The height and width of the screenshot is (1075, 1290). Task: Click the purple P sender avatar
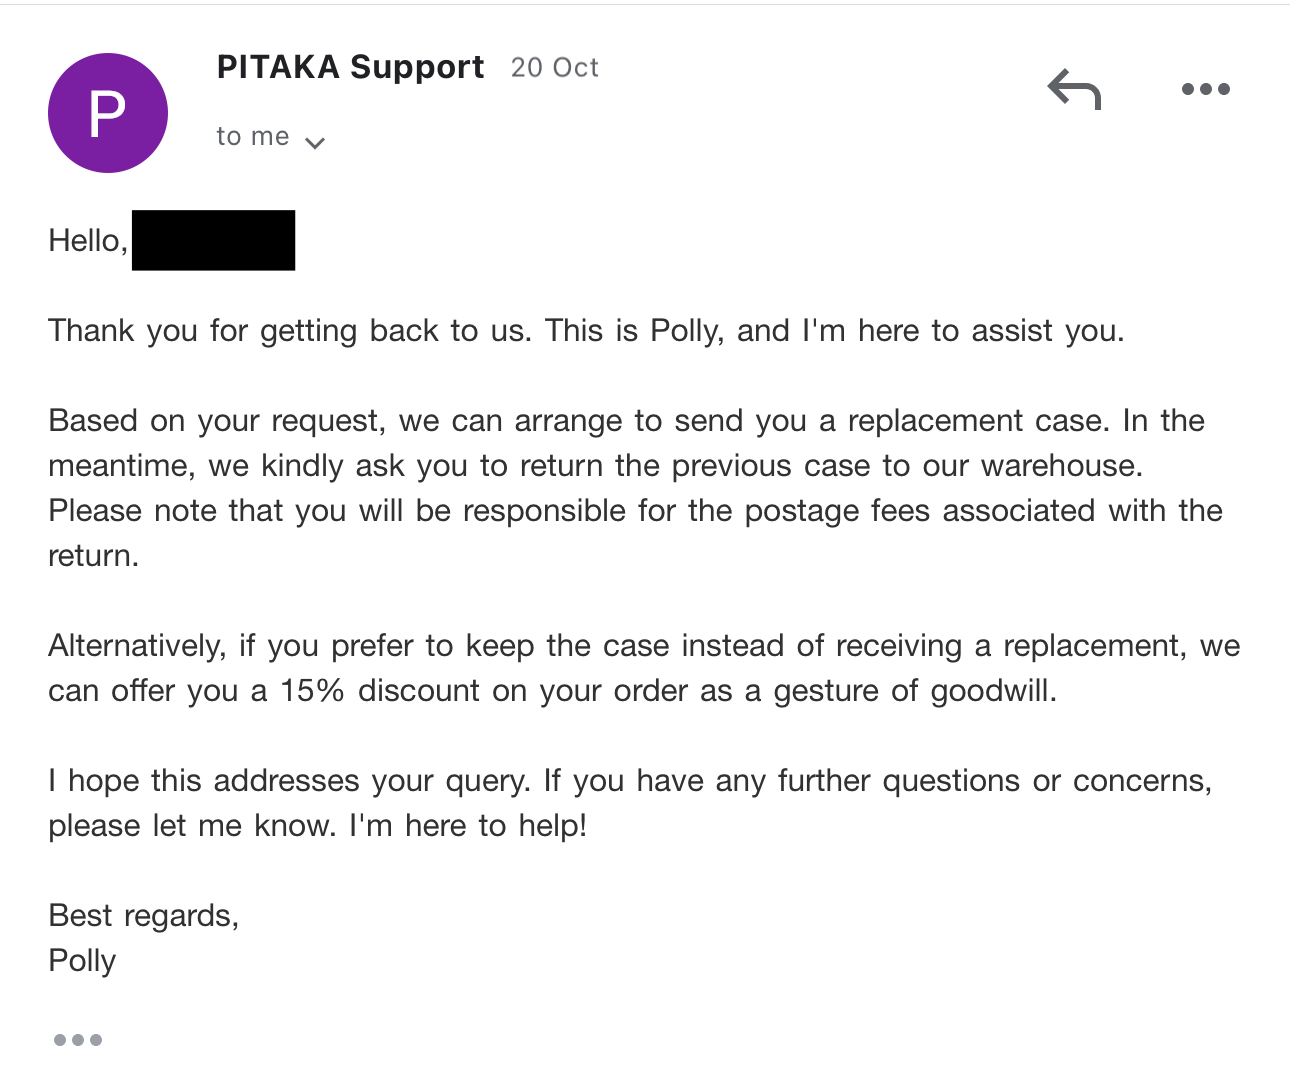tap(108, 113)
